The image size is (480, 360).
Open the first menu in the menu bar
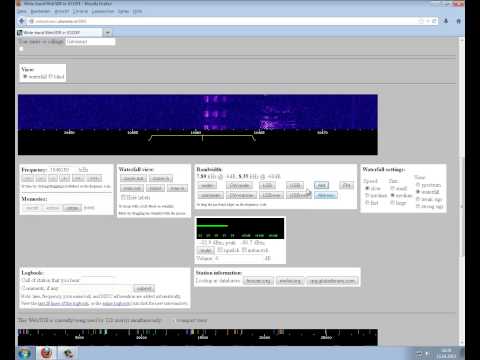click(x=22, y=11)
